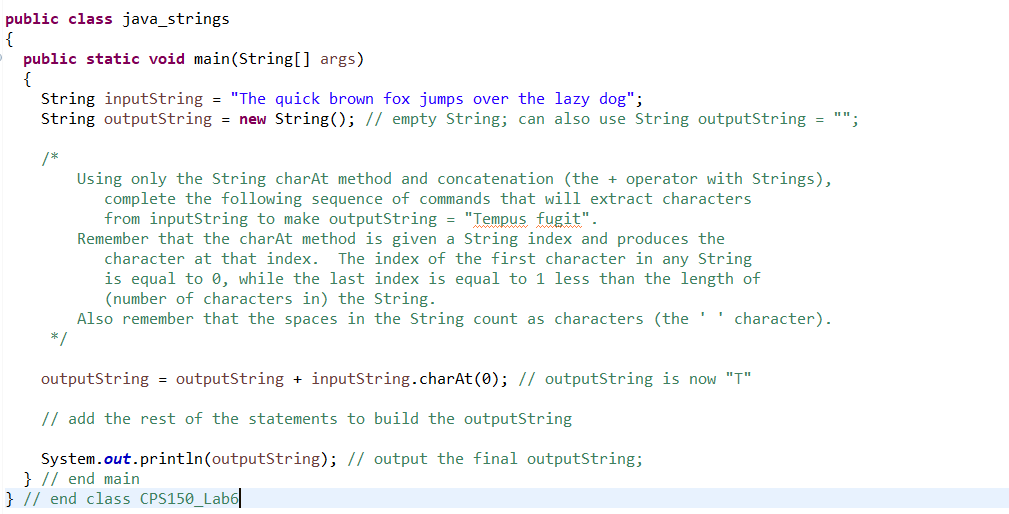Click the String[] parameter type
The height and width of the screenshot is (514, 1009).
[275, 60]
